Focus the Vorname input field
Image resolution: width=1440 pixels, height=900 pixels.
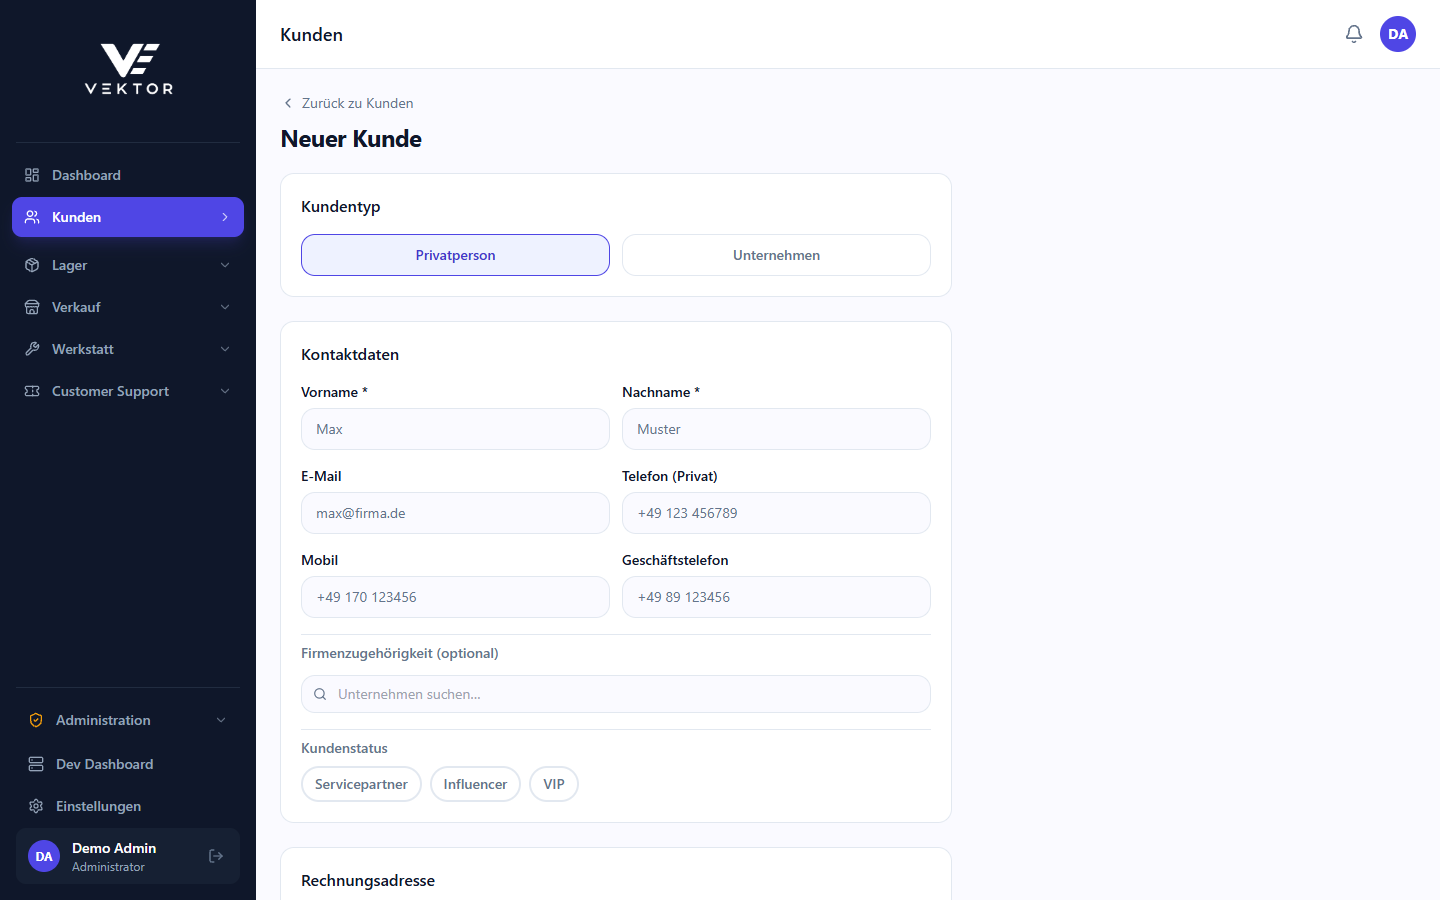point(455,429)
